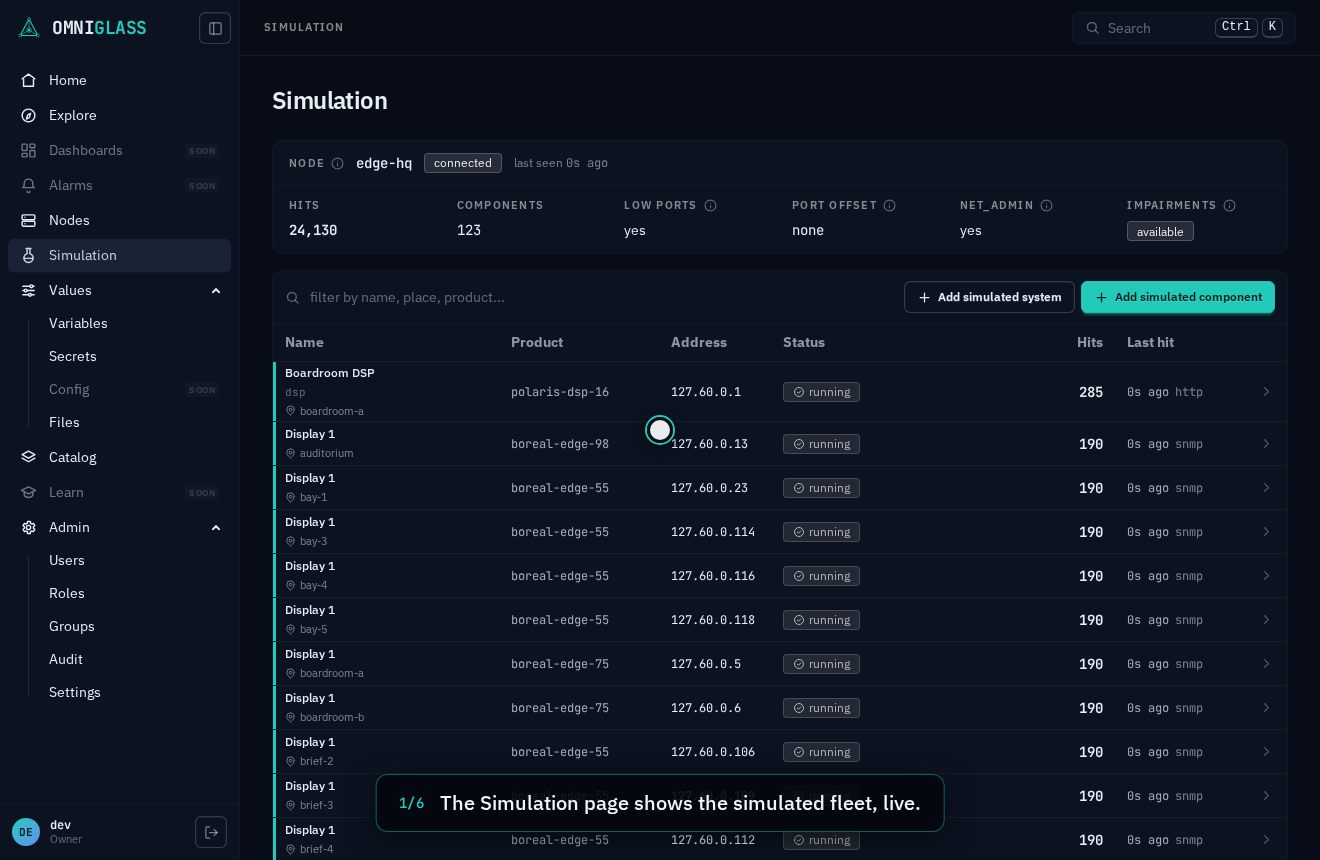Click the DE user avatar
Screen dimensions: 1320x860
point(26,832)
